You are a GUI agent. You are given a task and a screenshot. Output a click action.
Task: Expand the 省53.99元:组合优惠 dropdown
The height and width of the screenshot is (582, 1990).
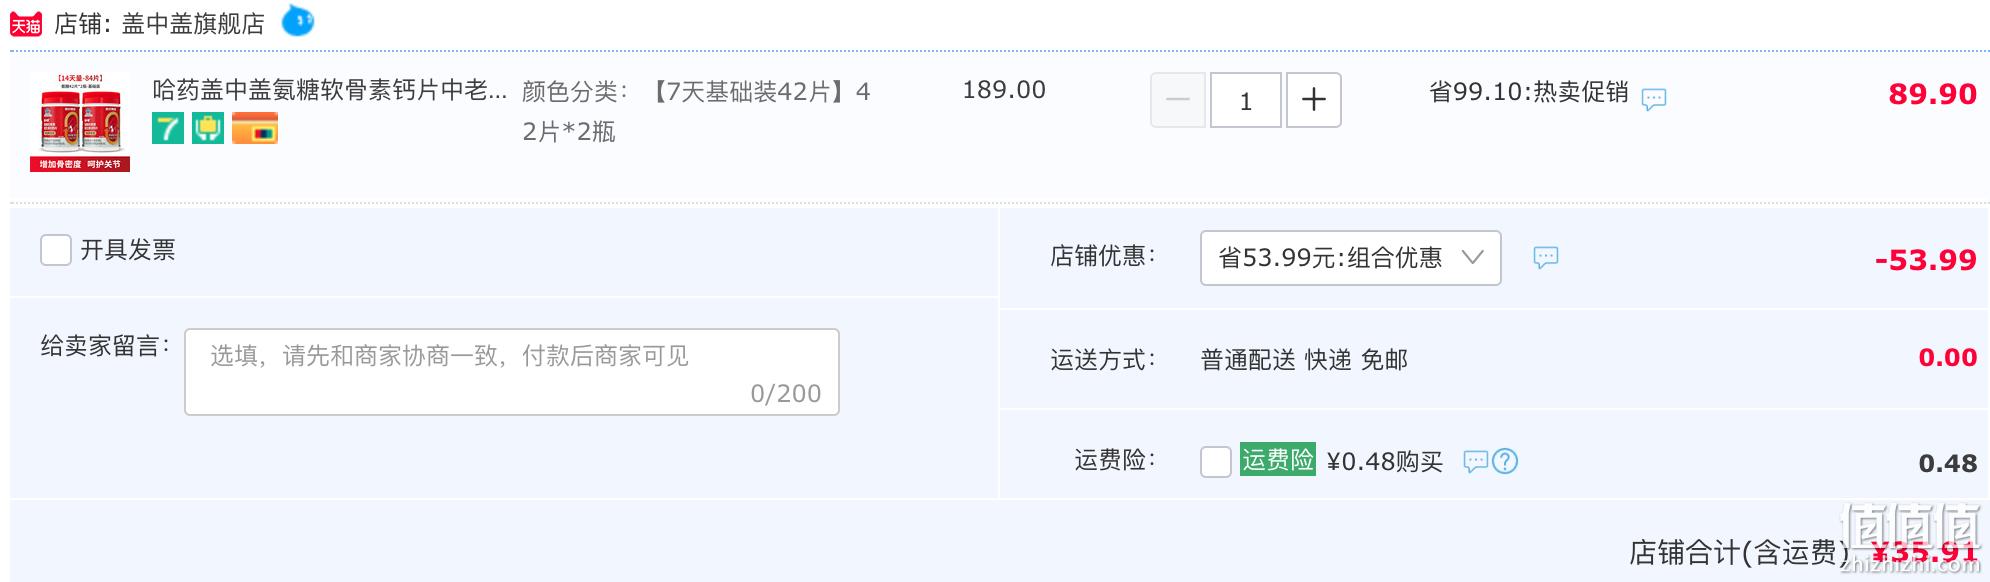(1350, 258)
